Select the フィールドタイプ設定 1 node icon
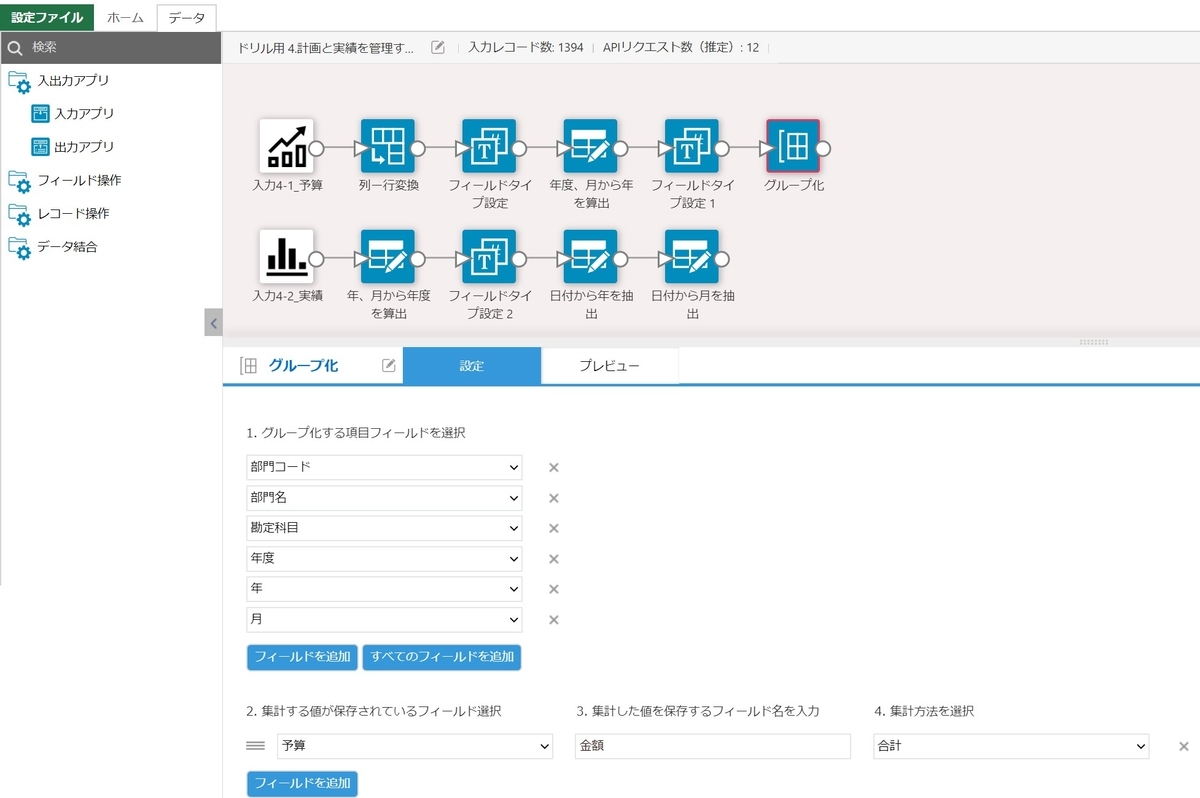1200x798 pixels. click(692, 147)
